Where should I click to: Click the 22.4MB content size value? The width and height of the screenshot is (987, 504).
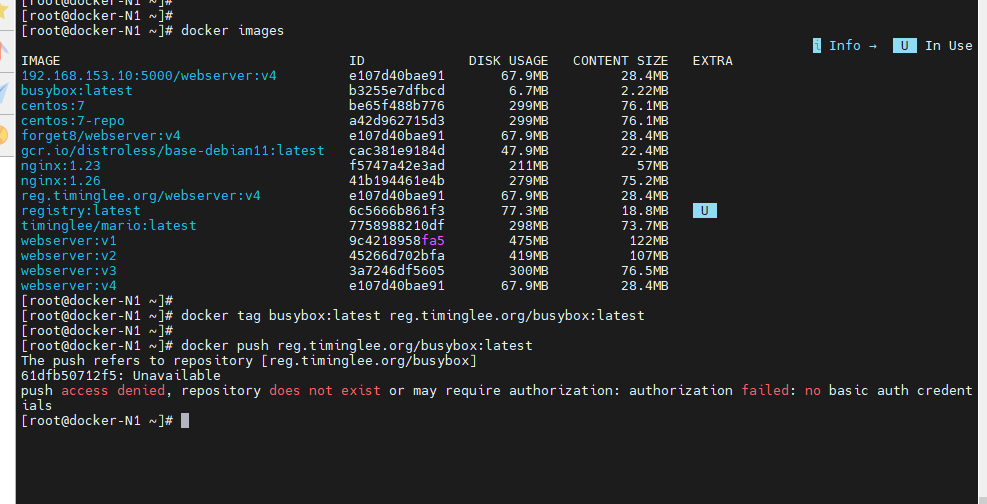point(645,150)
